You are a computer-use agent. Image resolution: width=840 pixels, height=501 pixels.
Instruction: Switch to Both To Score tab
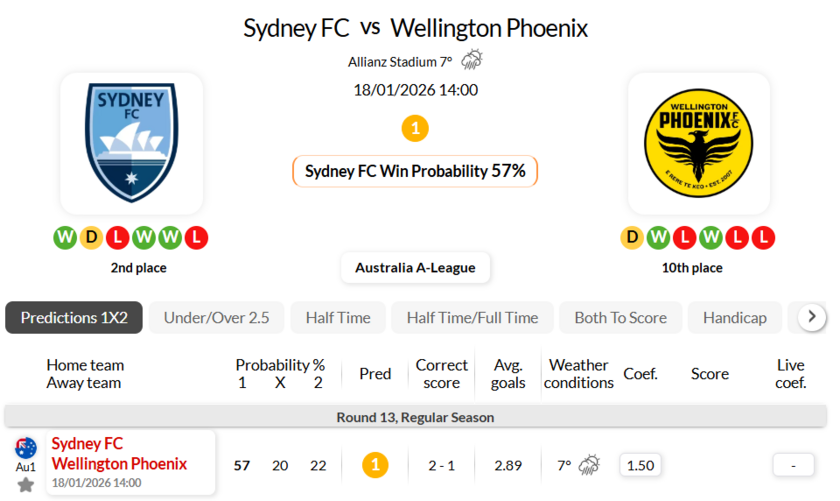(620, 318)
